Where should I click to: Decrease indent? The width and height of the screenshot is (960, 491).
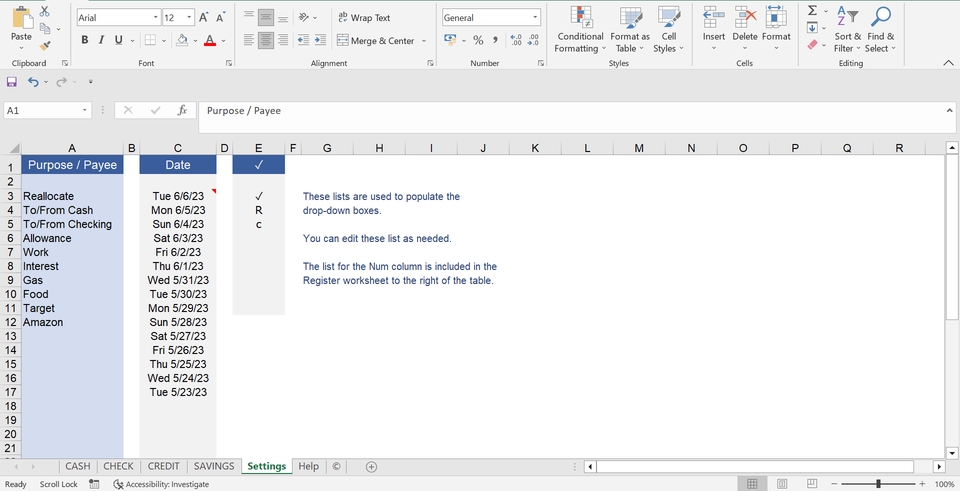(303, 40)
